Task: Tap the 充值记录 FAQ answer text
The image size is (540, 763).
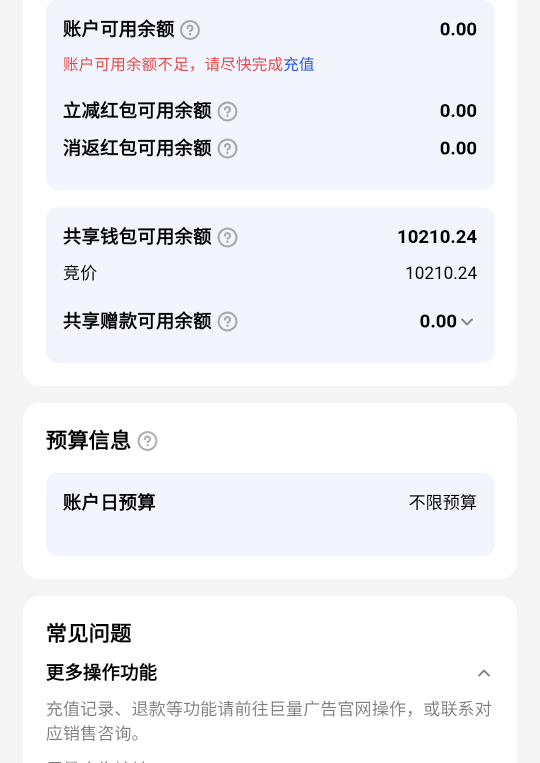Action: click(269, 721)
